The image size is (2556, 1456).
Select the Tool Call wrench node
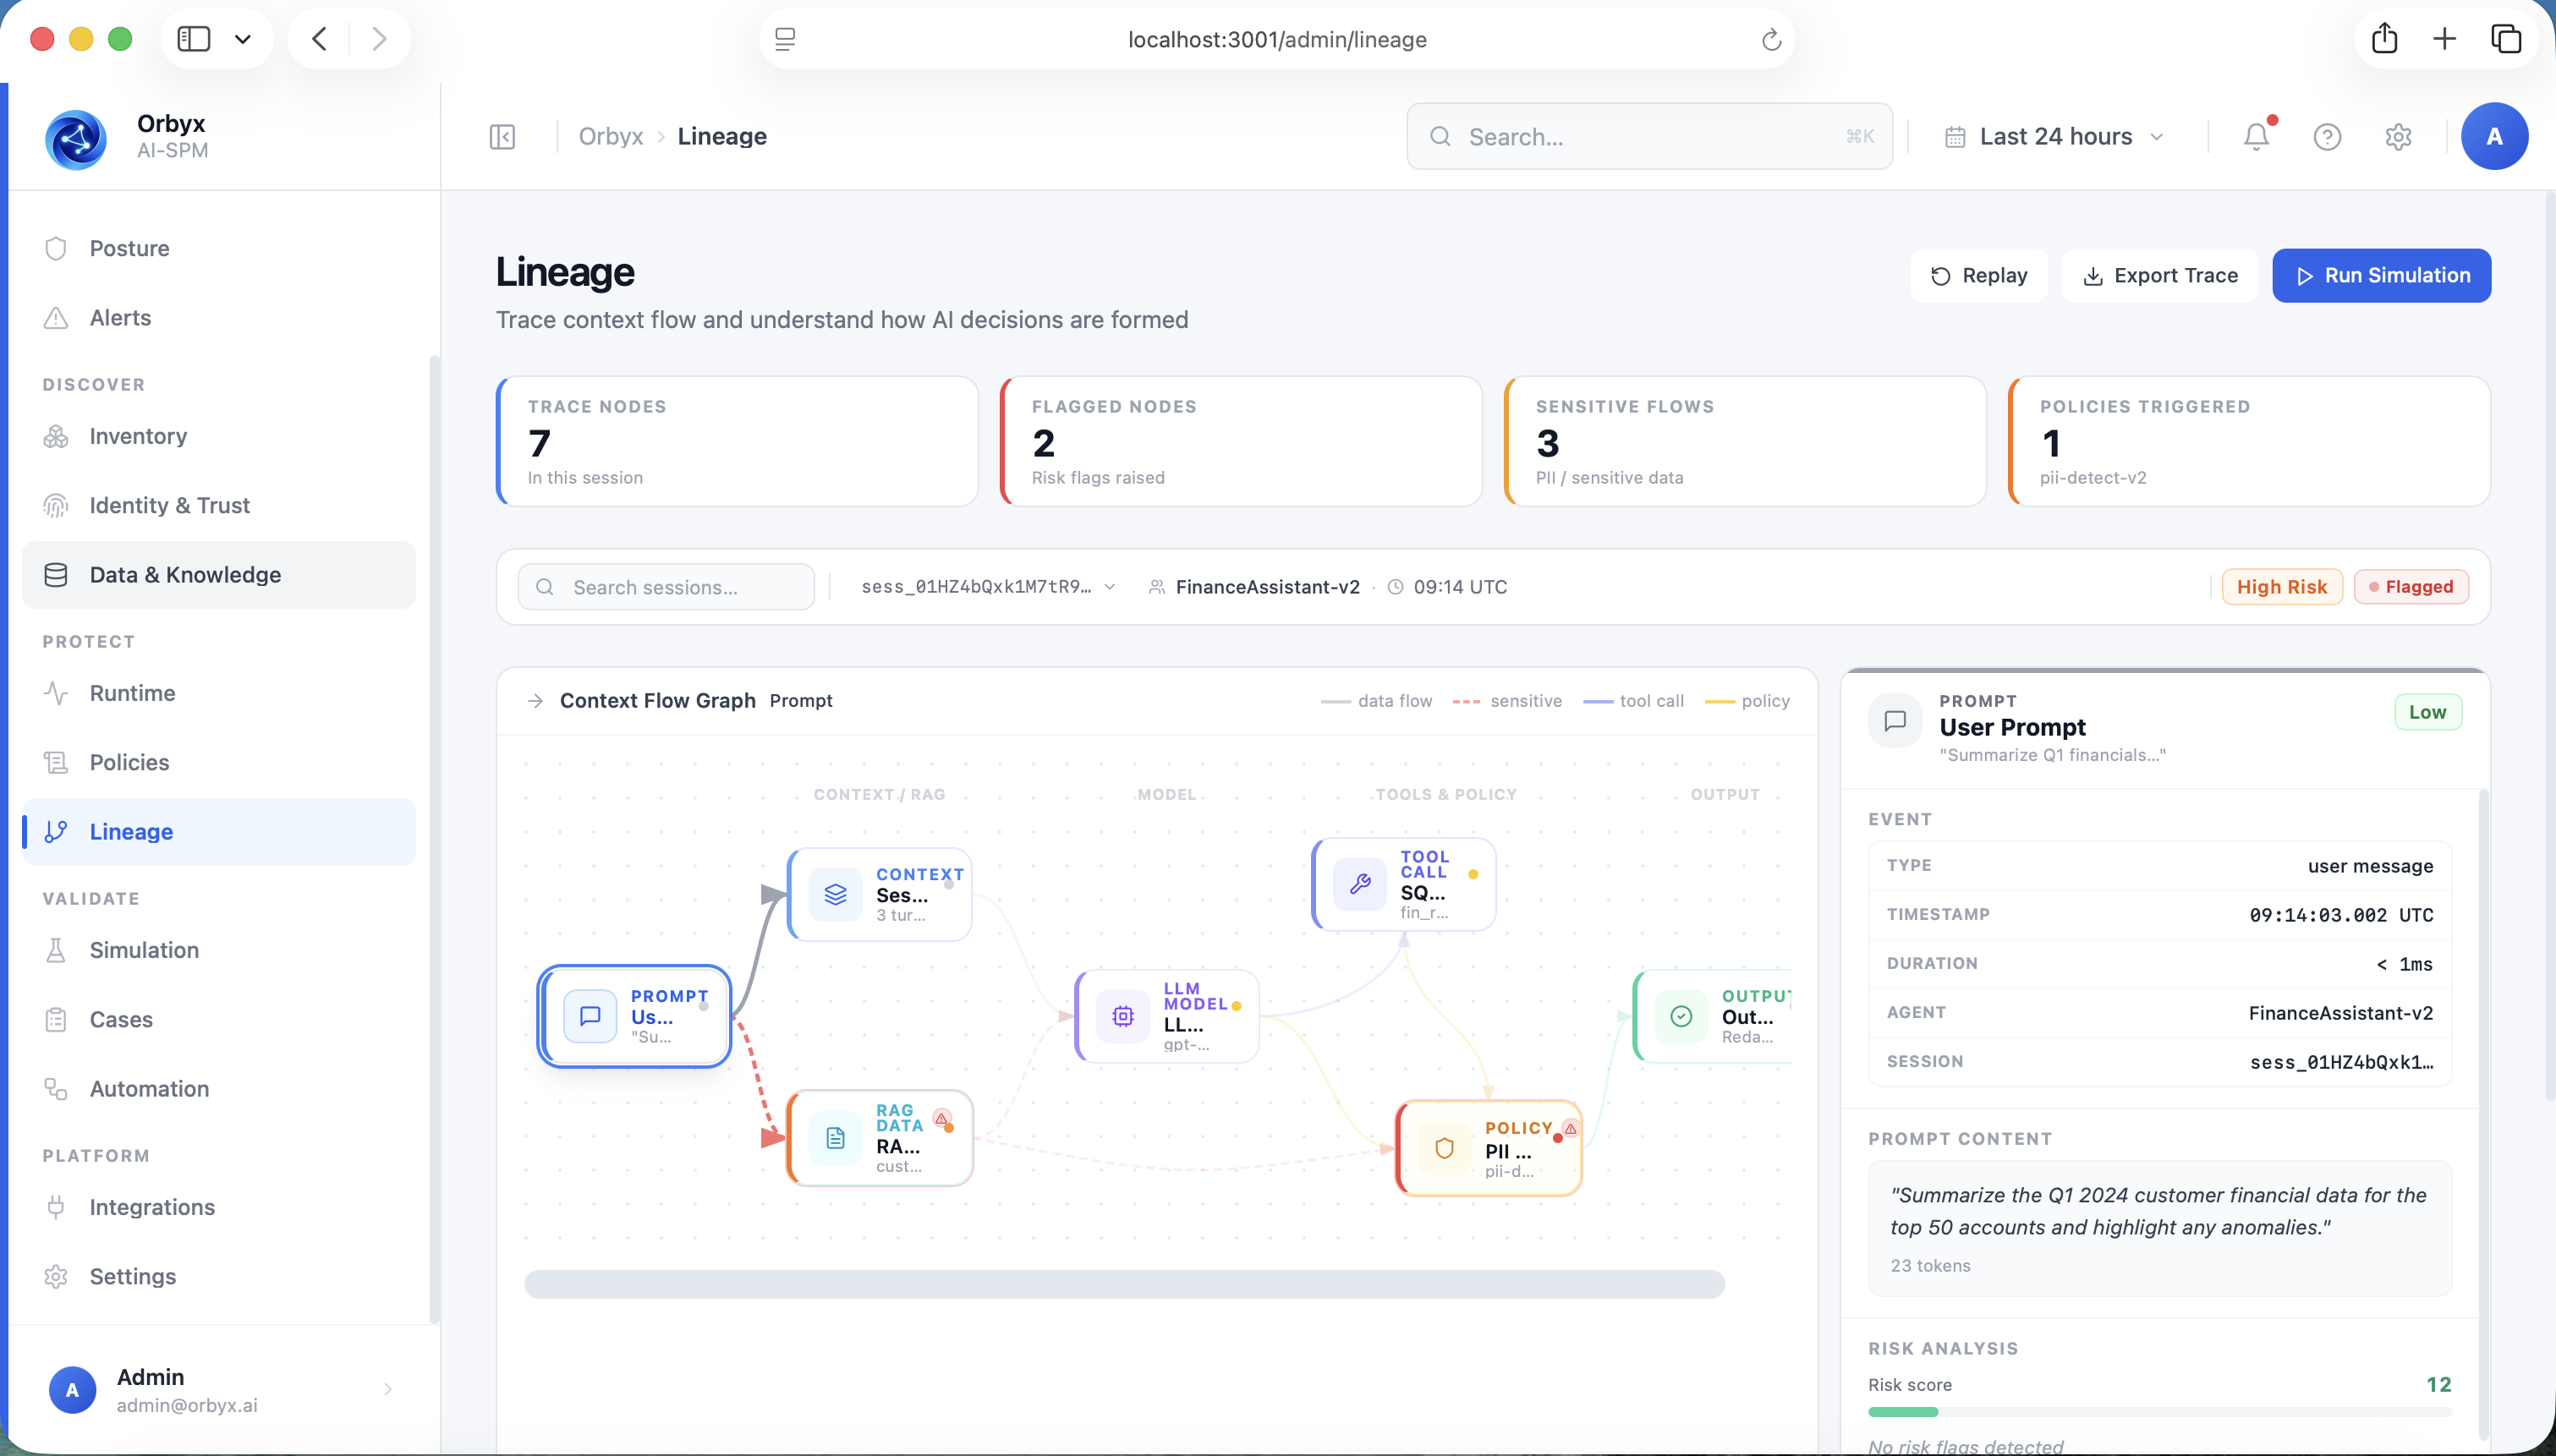point(1360,884)
